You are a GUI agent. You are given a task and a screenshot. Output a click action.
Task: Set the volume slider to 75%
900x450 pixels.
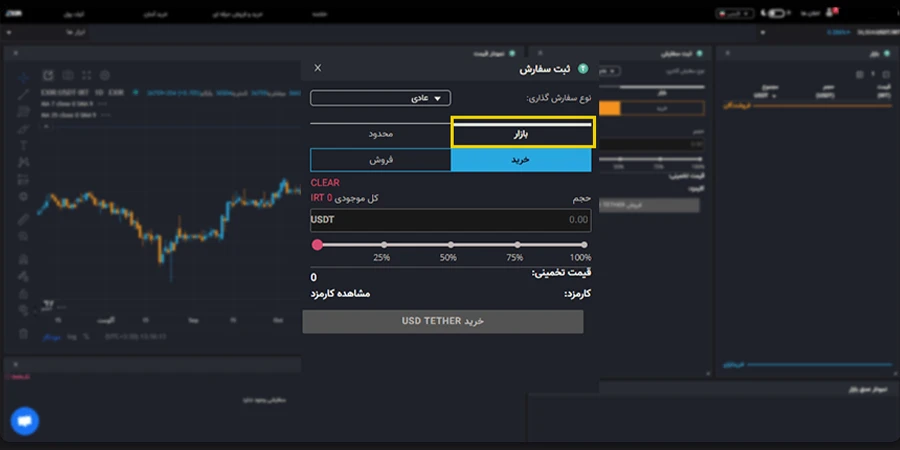(x=518, y=245)
